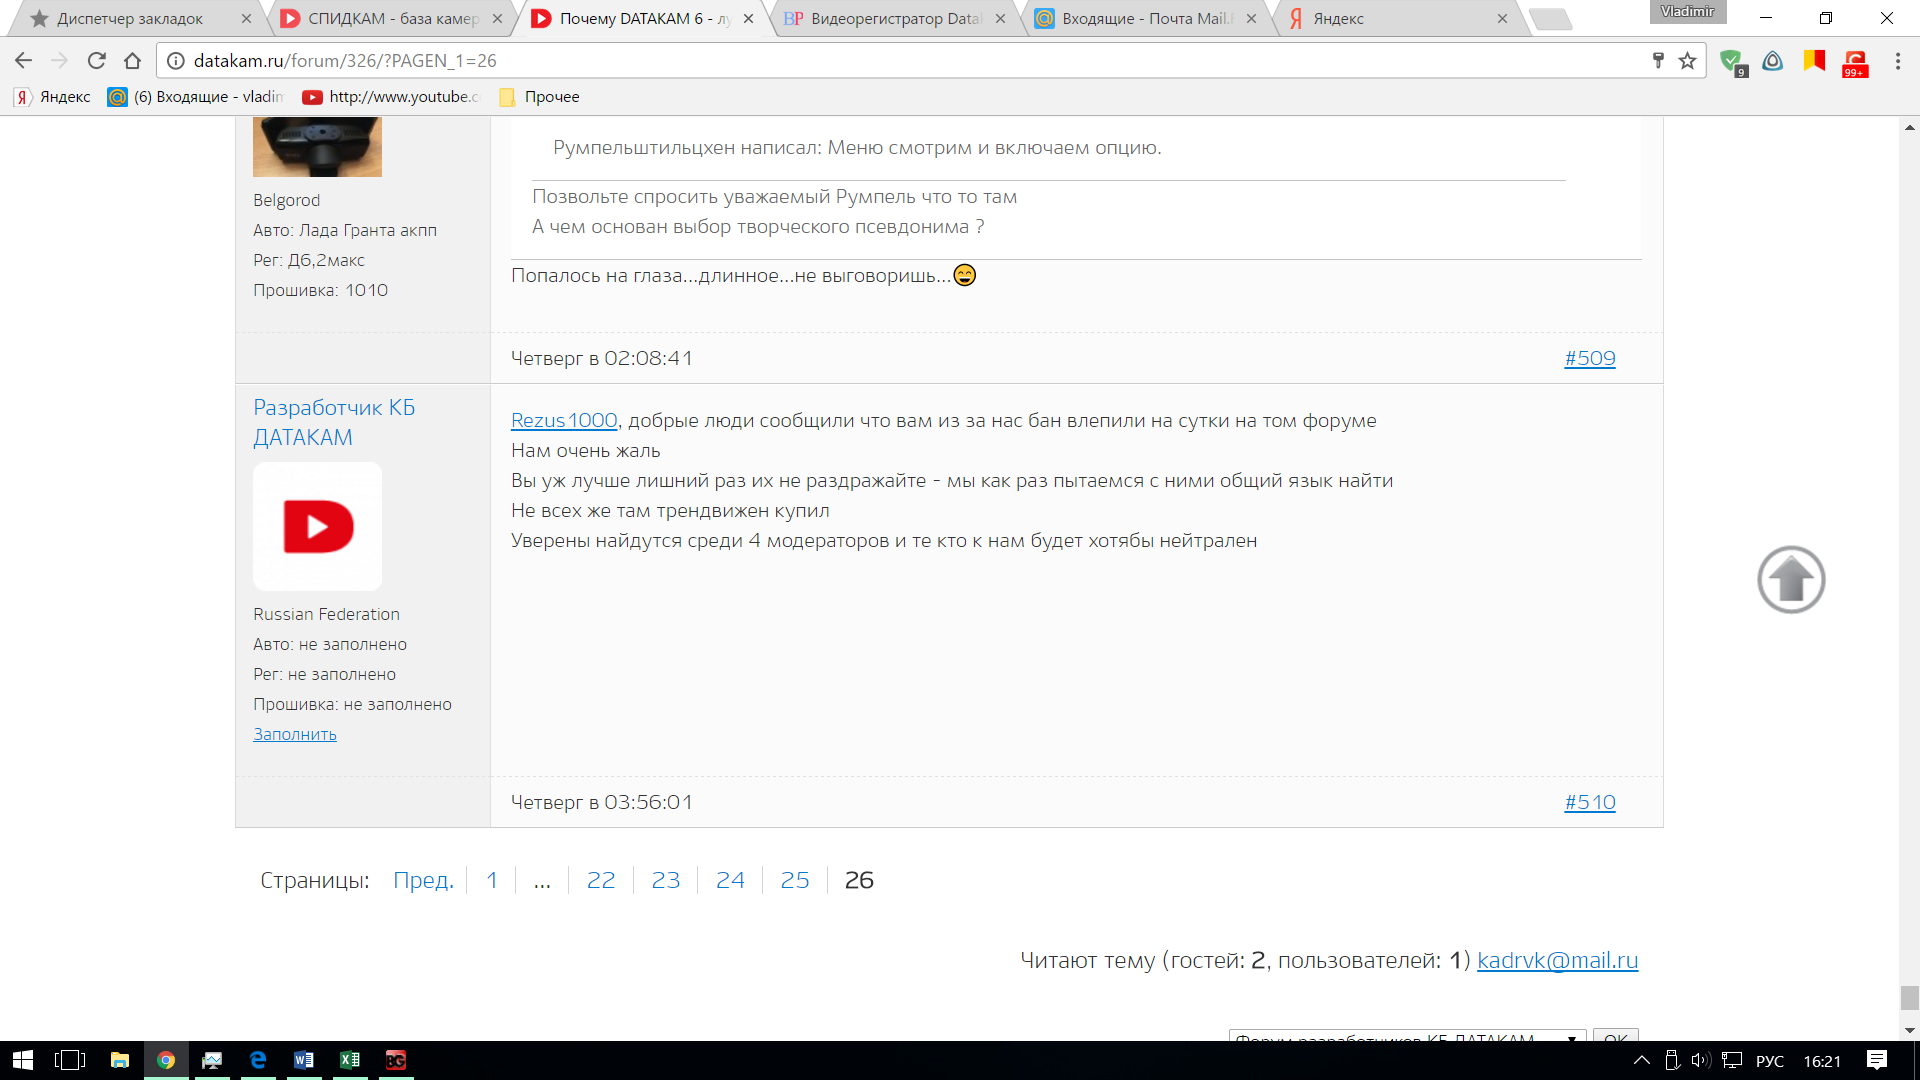The width and height of the screenshot is (1920, 1080).
Task: Click the bookmark star in address bar
Action: coord(1688,61)
